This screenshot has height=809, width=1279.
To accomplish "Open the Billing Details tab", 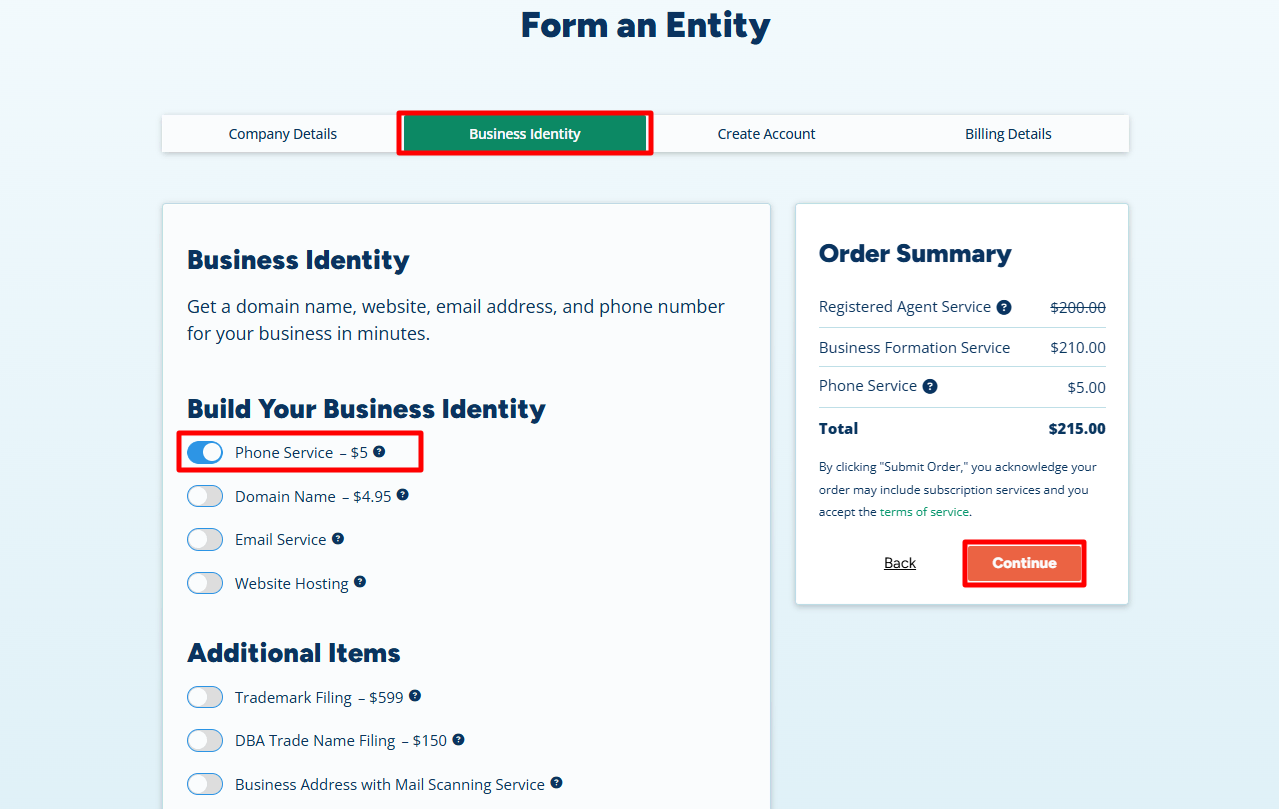I will tap(1007, 133).
